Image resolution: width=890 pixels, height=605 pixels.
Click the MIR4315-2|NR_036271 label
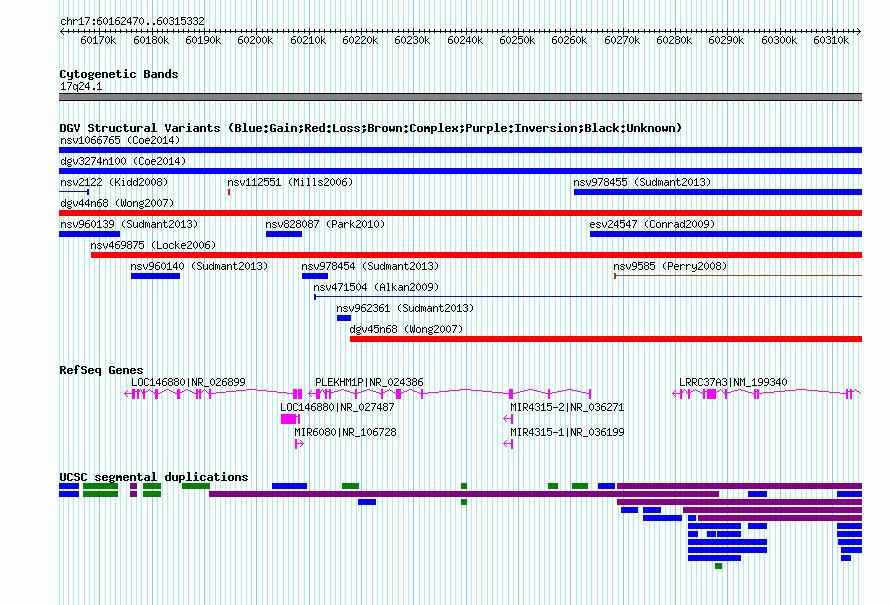click(x=567, y=407)
